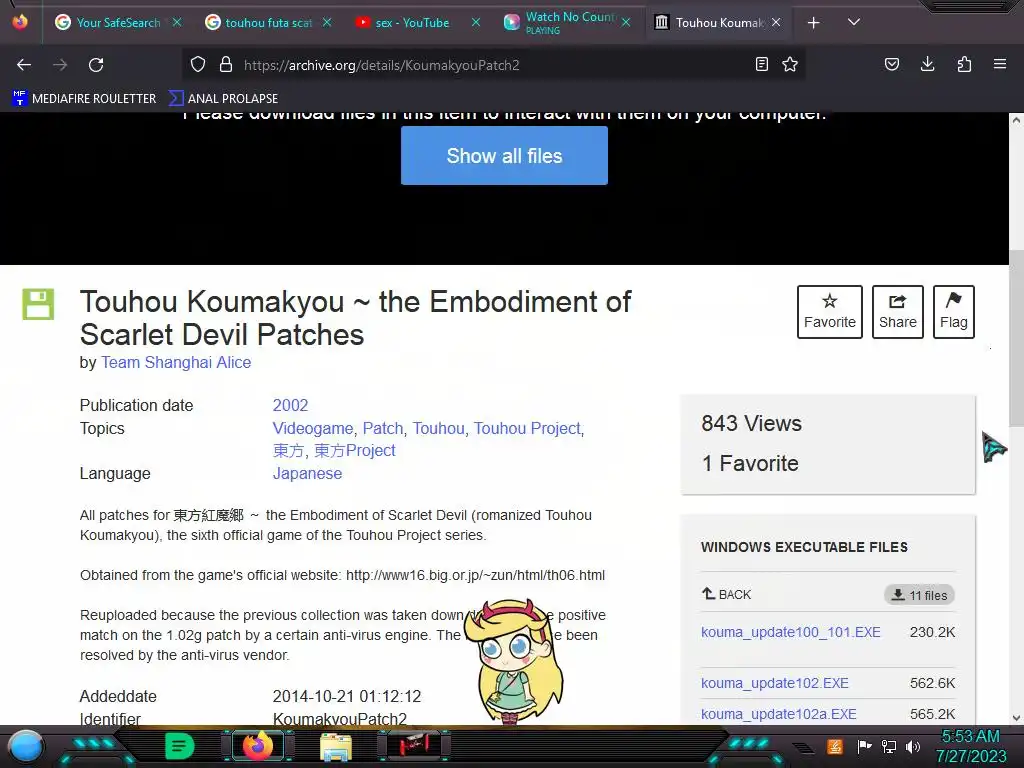The width and height of the screenshot is (1024, 768).
Task: Open the extensions puzzle icon
Action: tap(964, 65)
